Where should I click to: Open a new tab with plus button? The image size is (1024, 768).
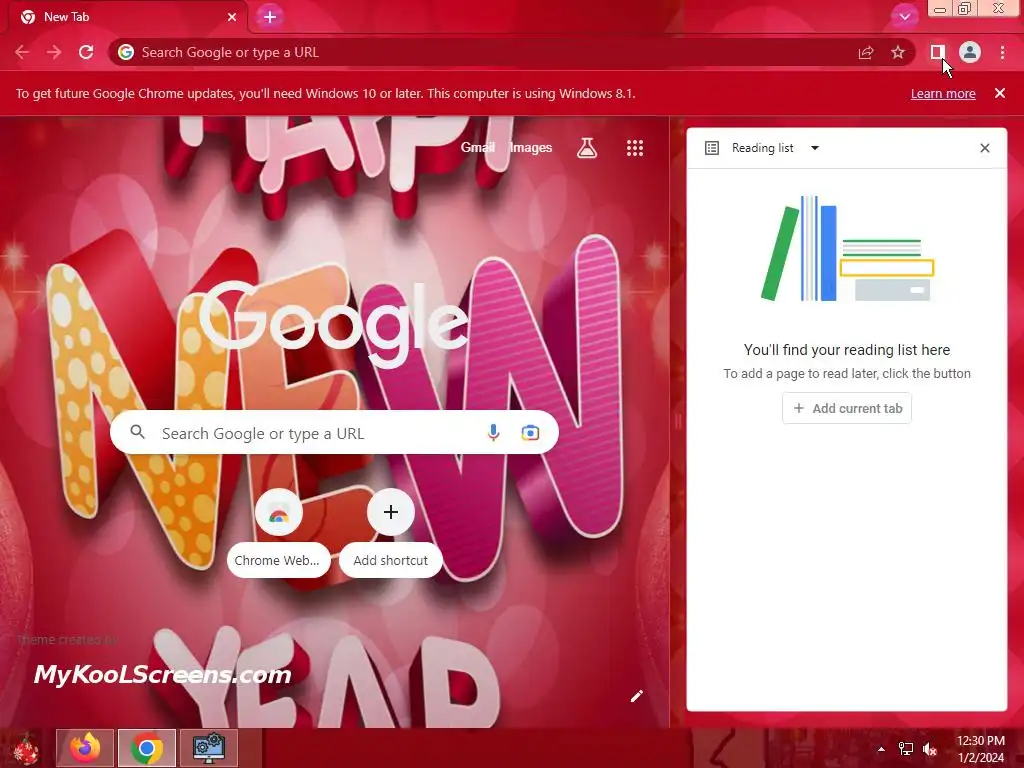270,17
